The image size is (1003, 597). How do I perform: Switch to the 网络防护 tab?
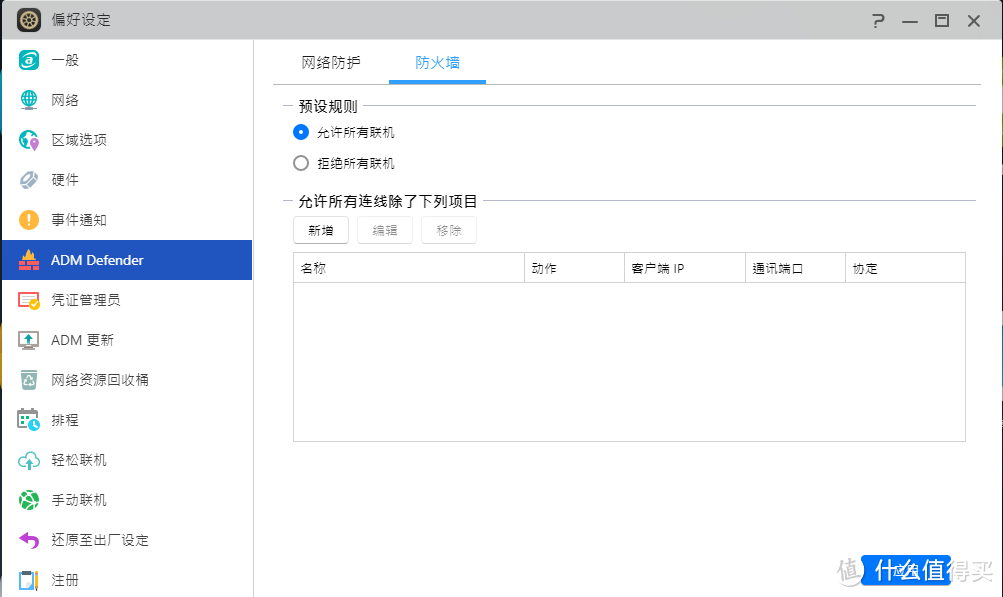(x=331, y=63)
